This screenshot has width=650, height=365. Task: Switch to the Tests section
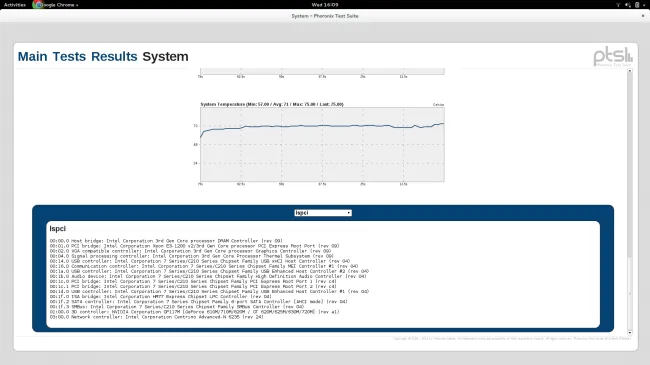point(69,56)
